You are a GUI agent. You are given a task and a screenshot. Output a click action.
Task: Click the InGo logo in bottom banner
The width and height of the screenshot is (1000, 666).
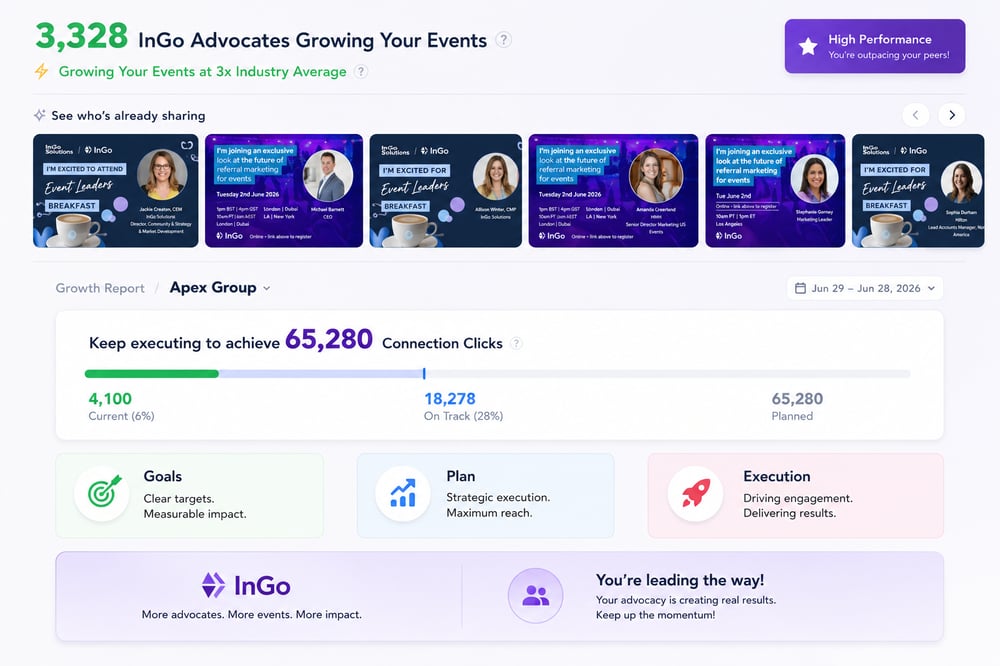pos(246,586)
